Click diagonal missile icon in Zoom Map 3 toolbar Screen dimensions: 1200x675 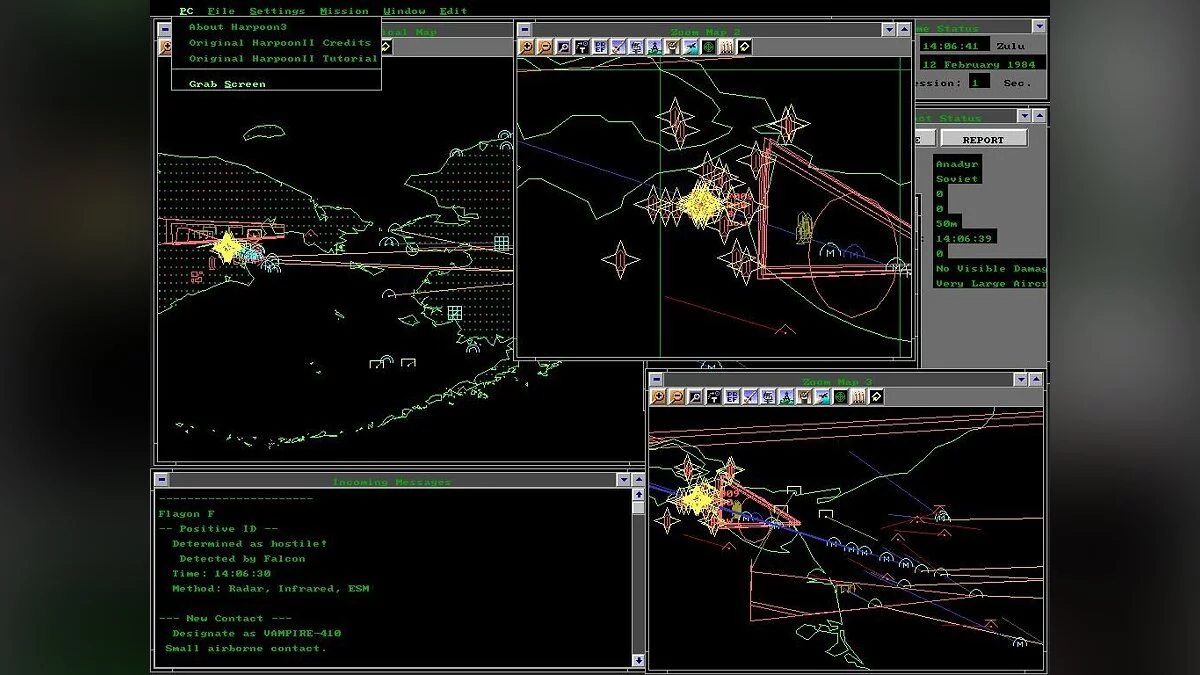point(750,397)
